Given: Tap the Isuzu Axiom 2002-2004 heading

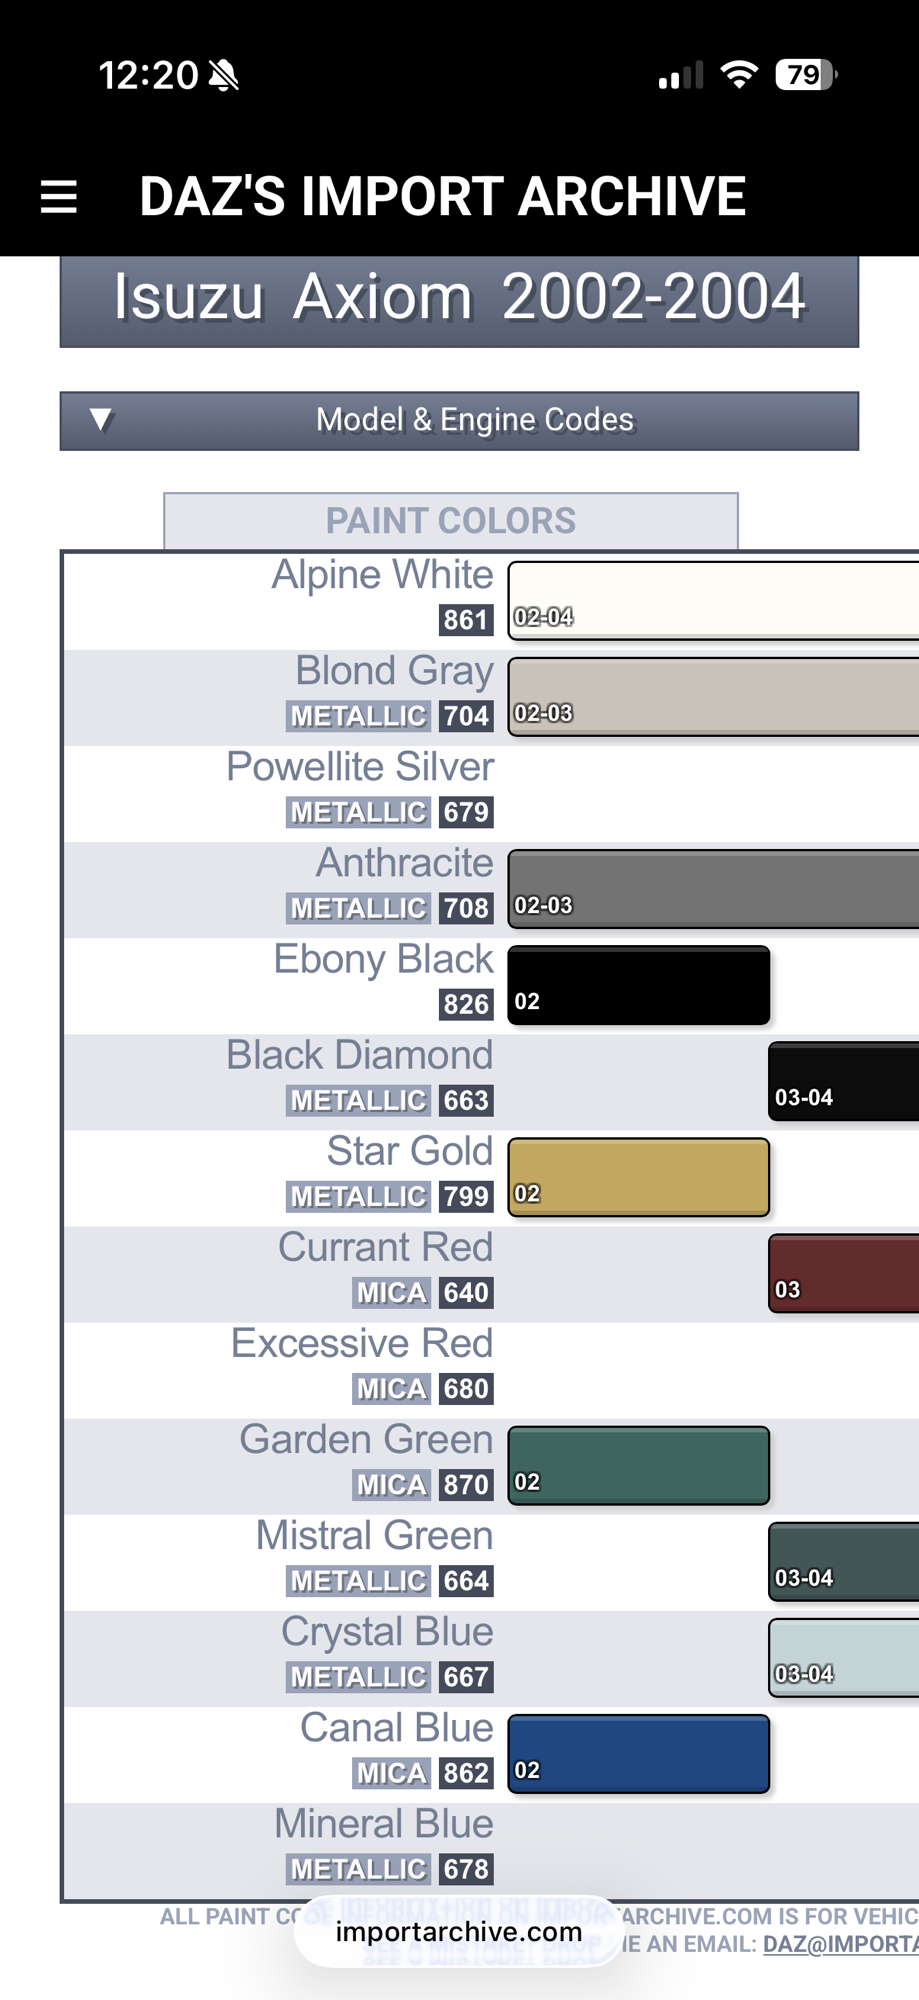Looking at the screenshot, I should 459,298.
